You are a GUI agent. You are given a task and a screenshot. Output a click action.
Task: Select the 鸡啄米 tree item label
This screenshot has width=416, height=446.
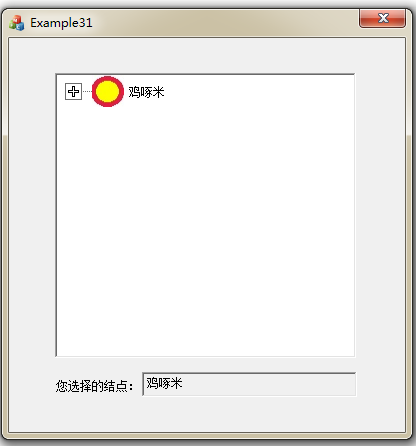[146, 92]
